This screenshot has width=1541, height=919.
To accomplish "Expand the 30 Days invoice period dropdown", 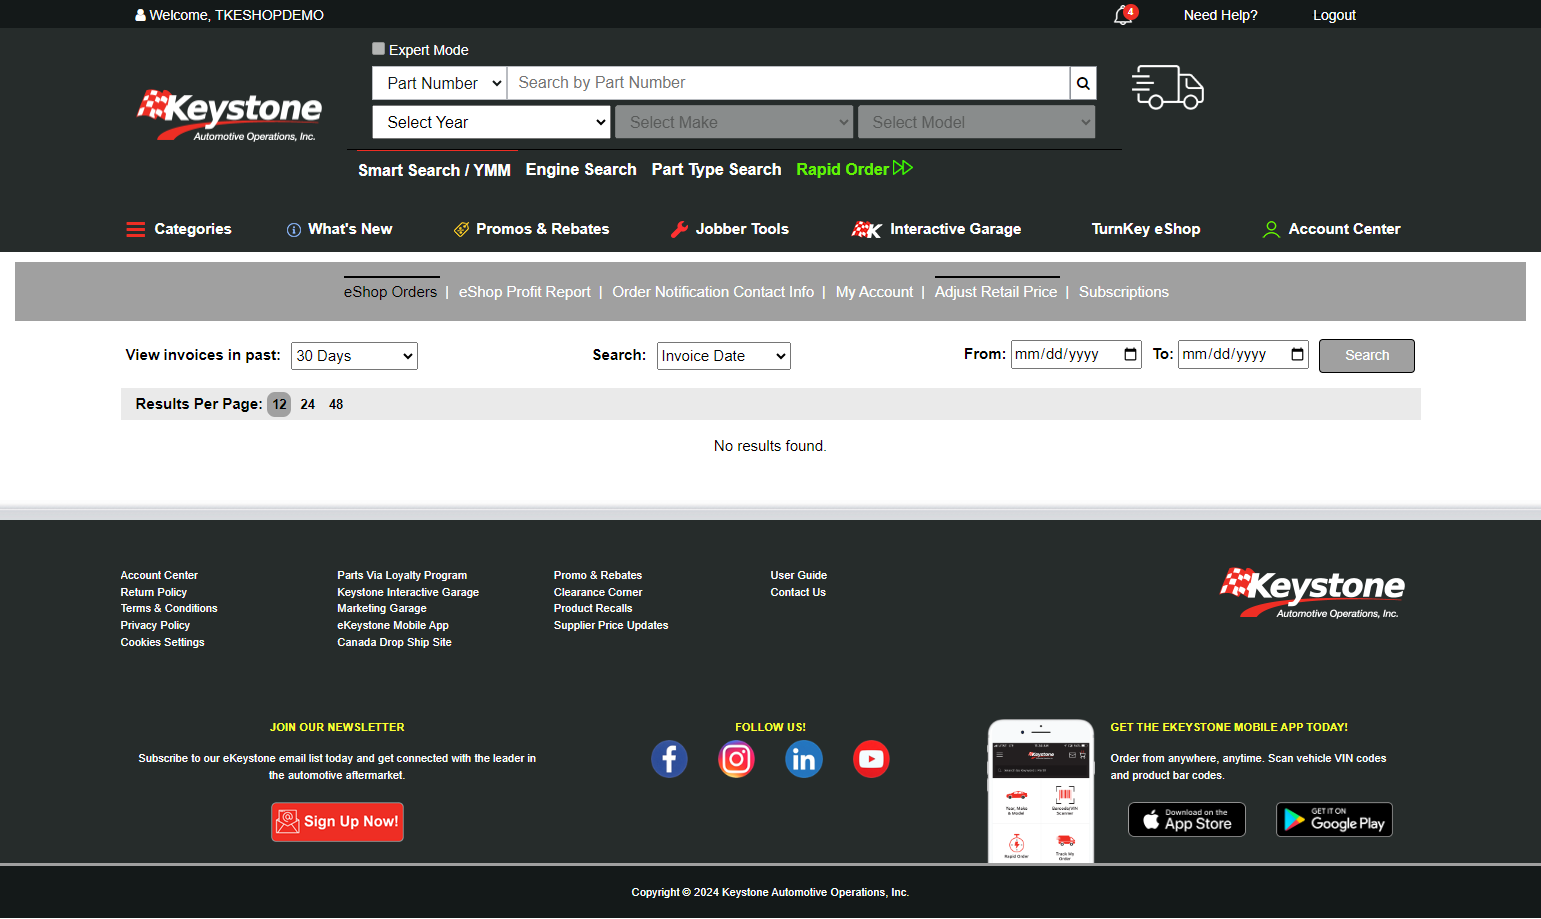I will (354, 356).
